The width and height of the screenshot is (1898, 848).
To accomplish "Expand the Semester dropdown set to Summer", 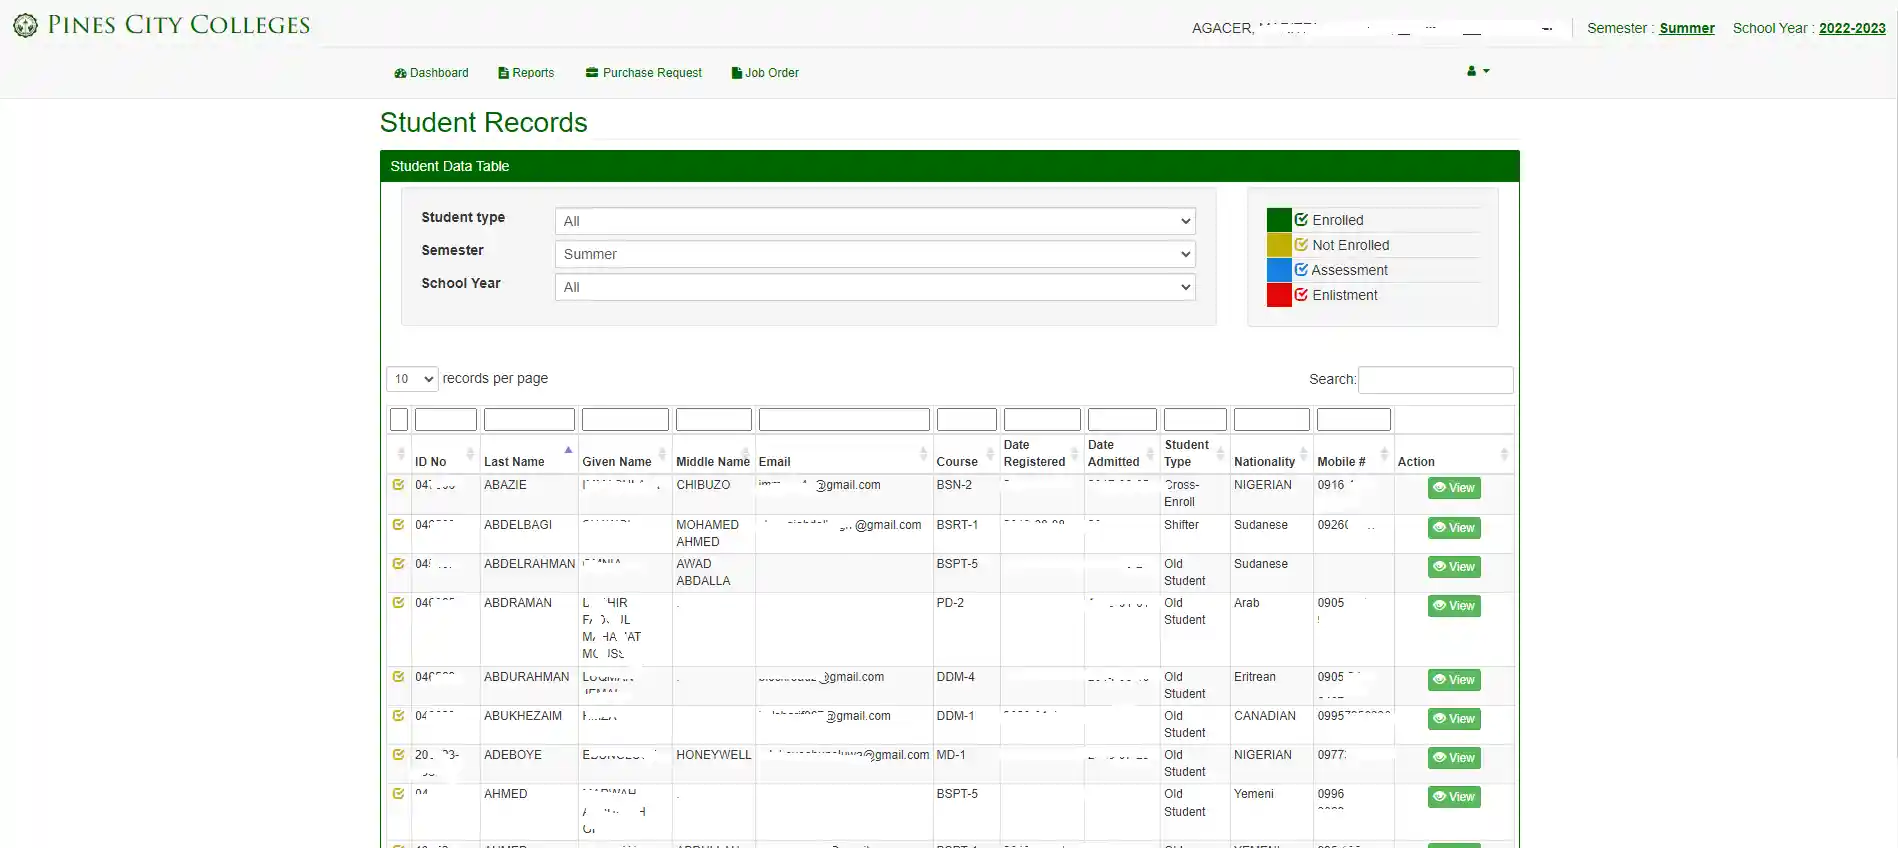I will (x=875, y=254).
